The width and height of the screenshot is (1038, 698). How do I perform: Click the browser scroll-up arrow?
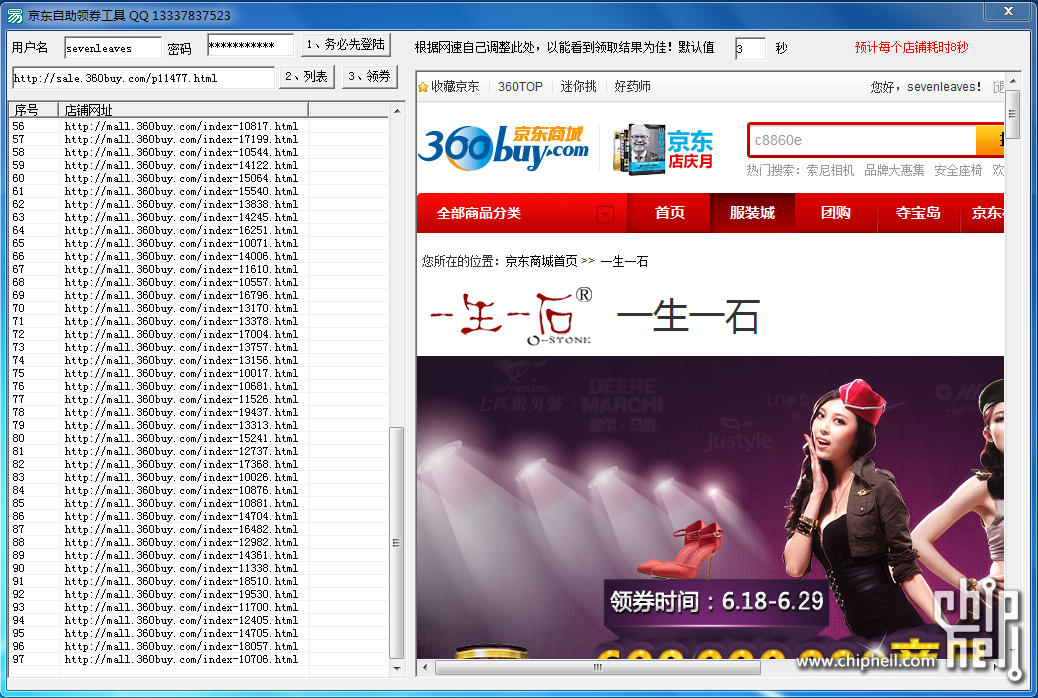click(1012, 80)
